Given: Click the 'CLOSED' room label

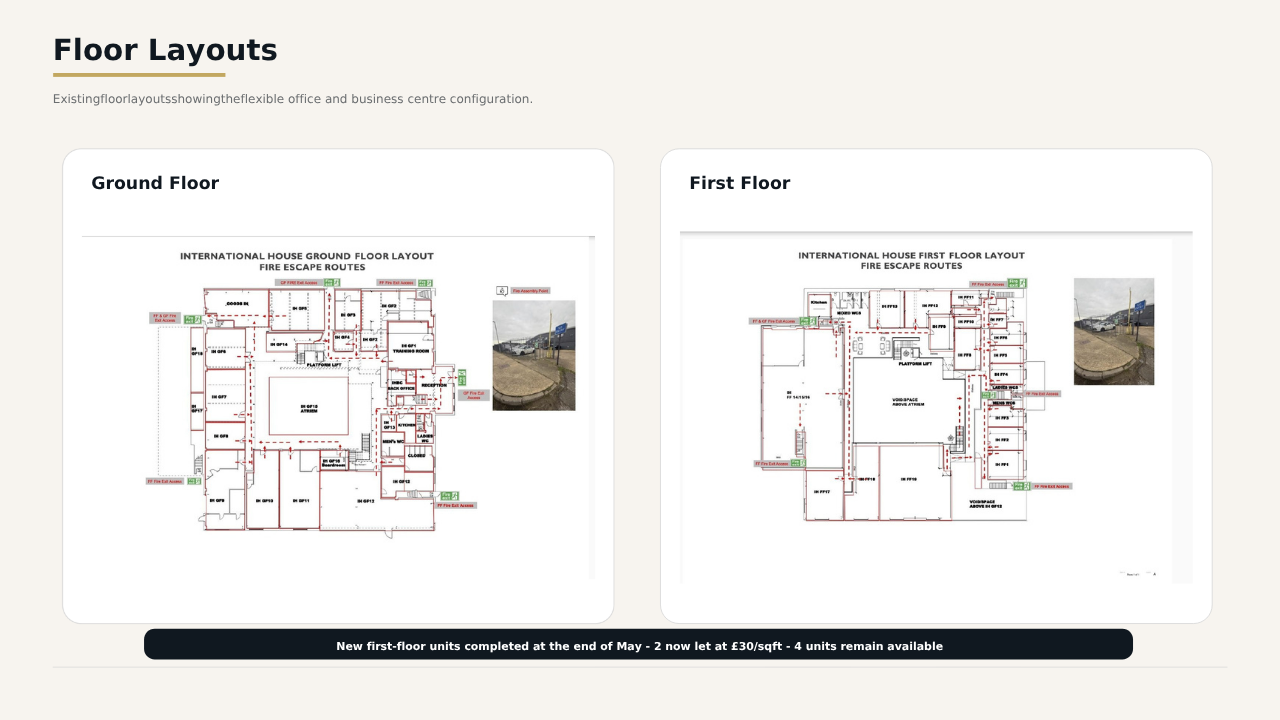Looking at the screenshot, I should (416, 455).
